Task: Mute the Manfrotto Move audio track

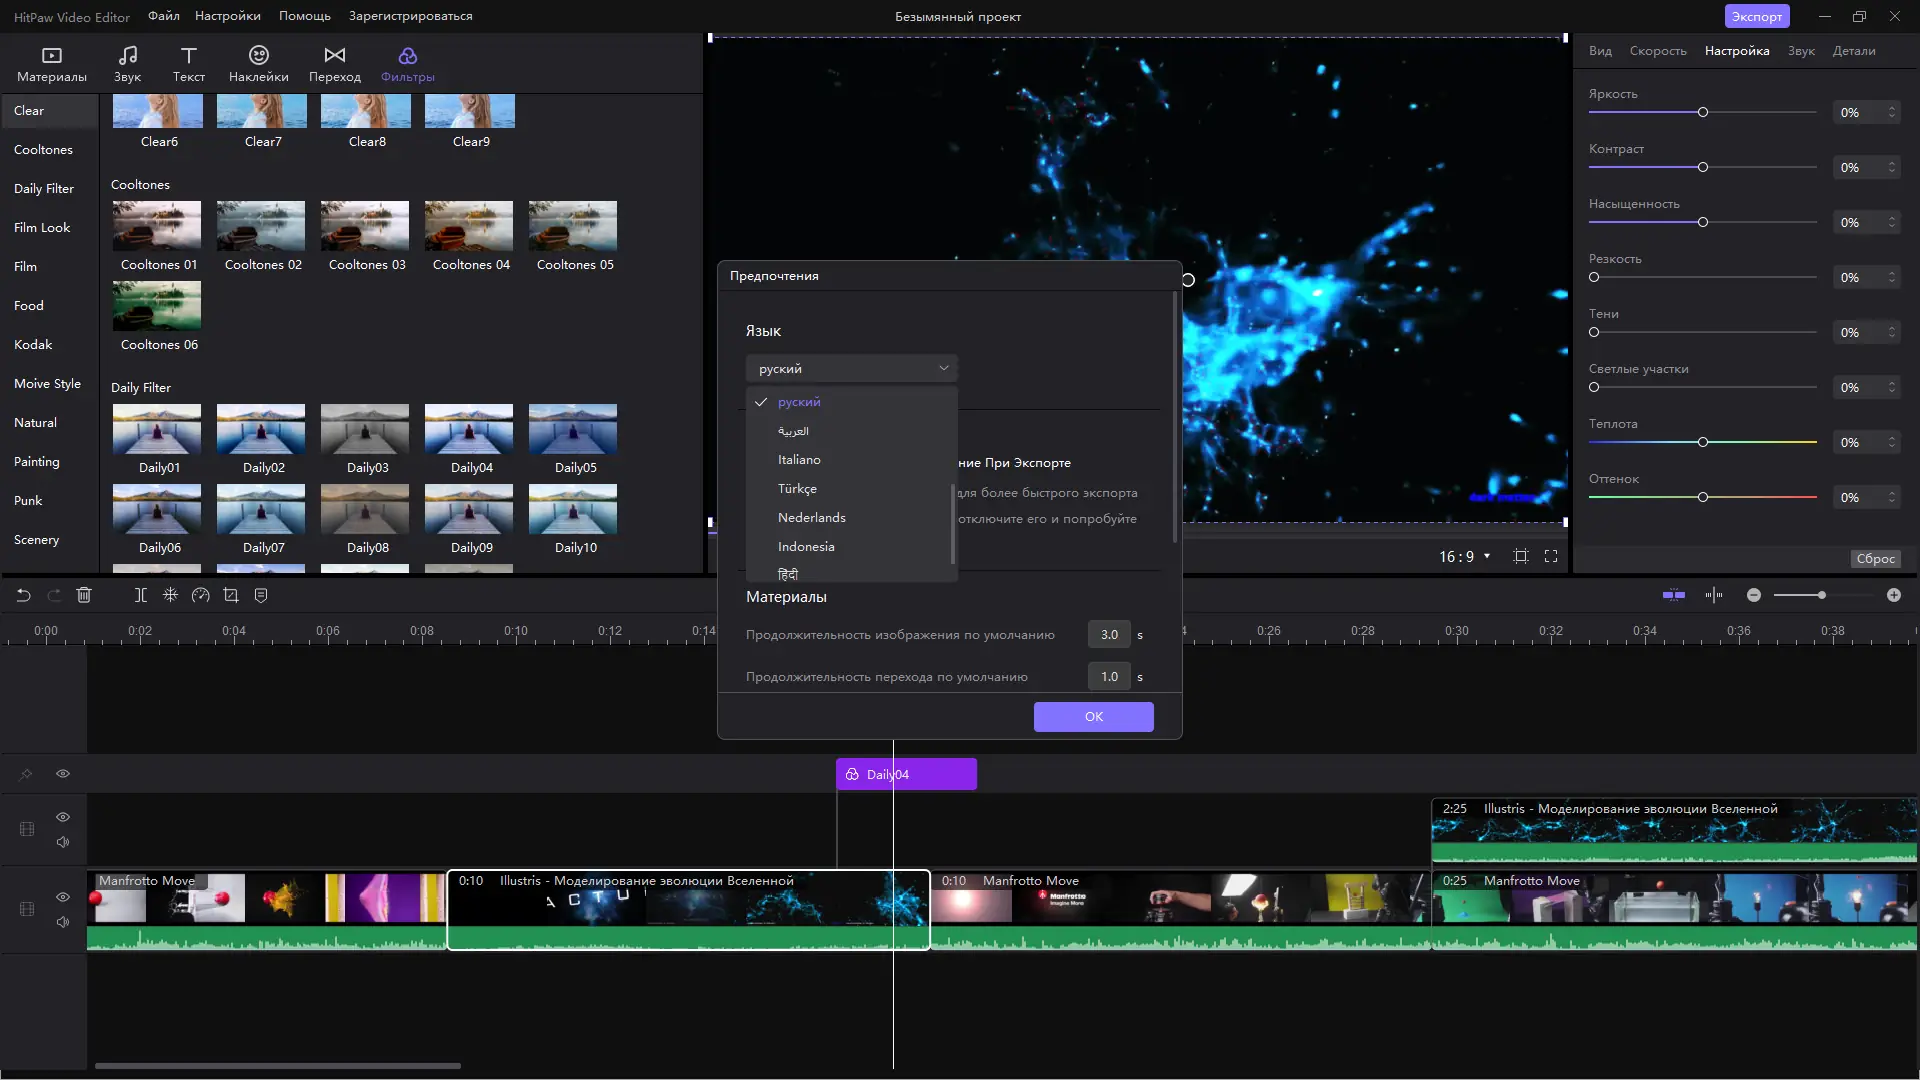Action: (63, 922)
